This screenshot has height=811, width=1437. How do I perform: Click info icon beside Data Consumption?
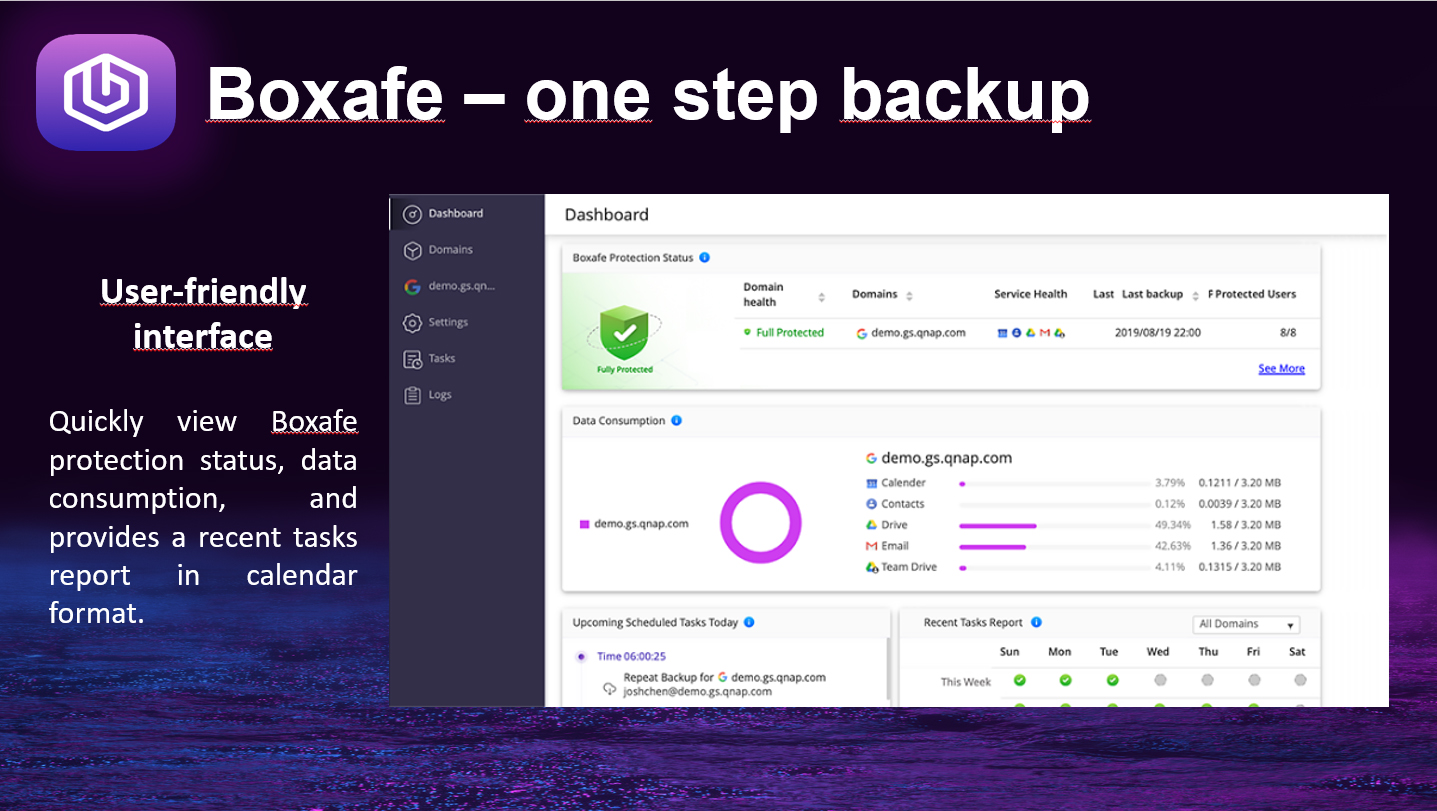[x=676, y=421]
